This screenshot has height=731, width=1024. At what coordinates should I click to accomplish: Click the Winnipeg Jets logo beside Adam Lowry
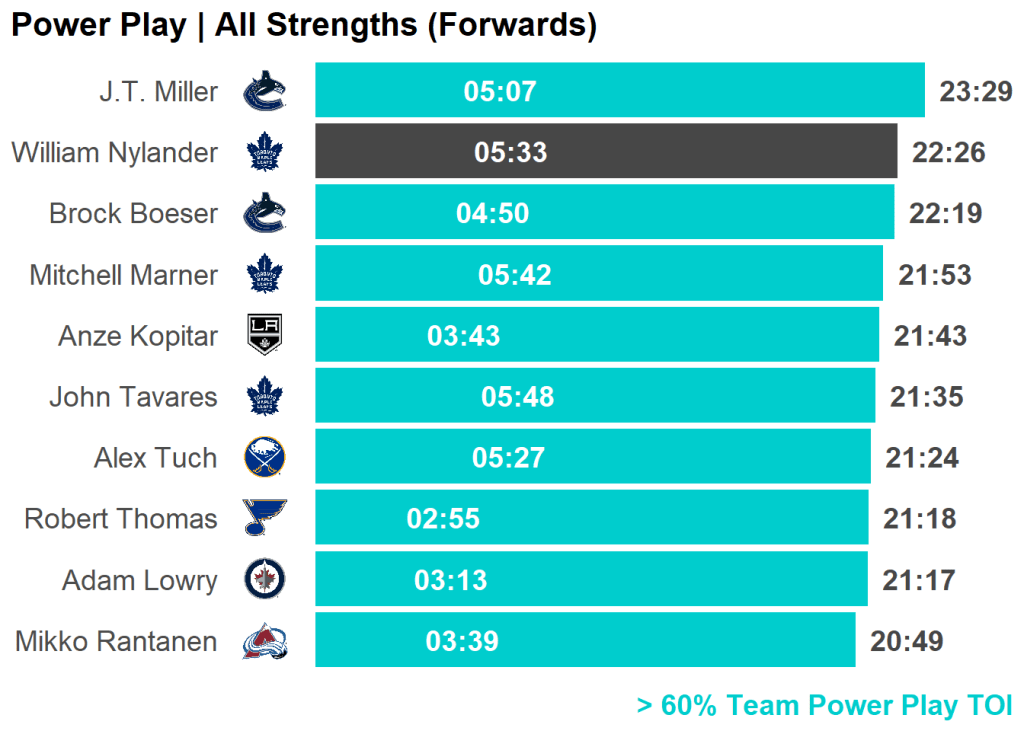click(x=265, y=579)
